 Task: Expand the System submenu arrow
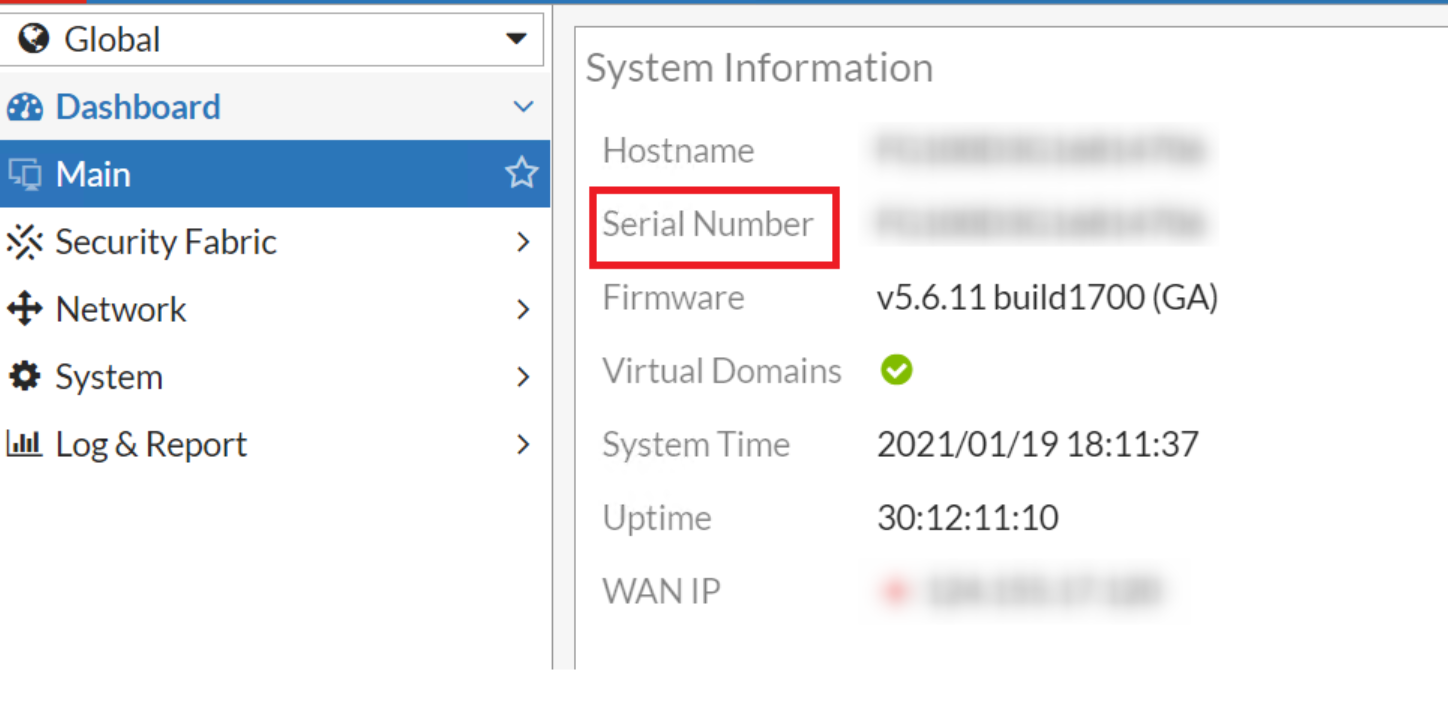click(523, 377)
